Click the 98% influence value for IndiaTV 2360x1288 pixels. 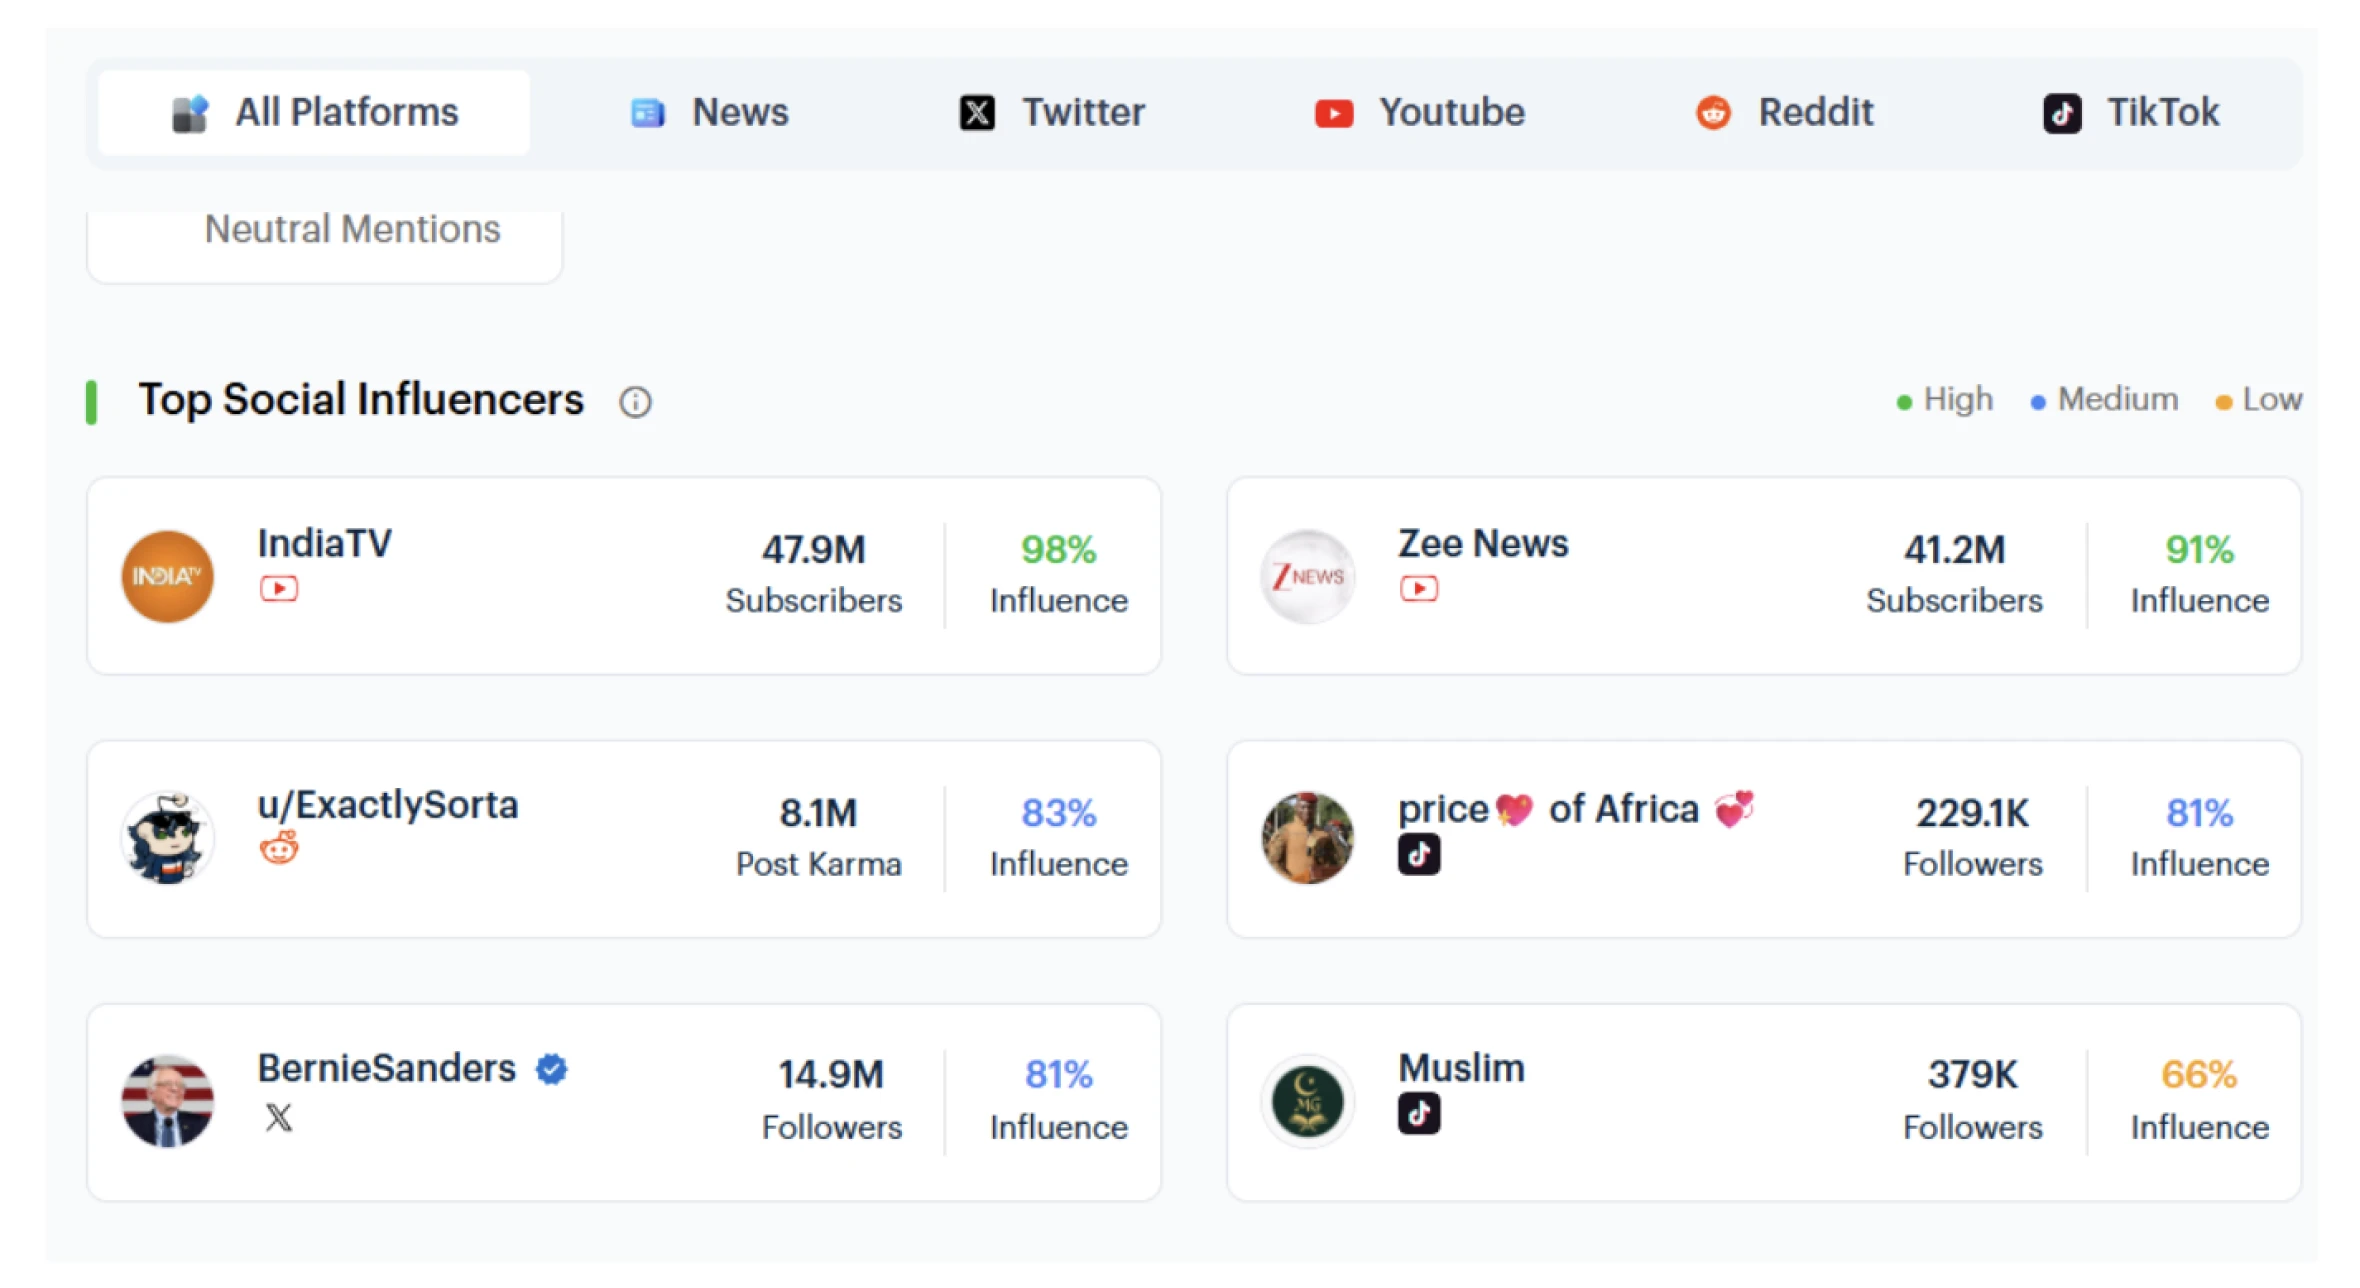tap(1058, 550)
